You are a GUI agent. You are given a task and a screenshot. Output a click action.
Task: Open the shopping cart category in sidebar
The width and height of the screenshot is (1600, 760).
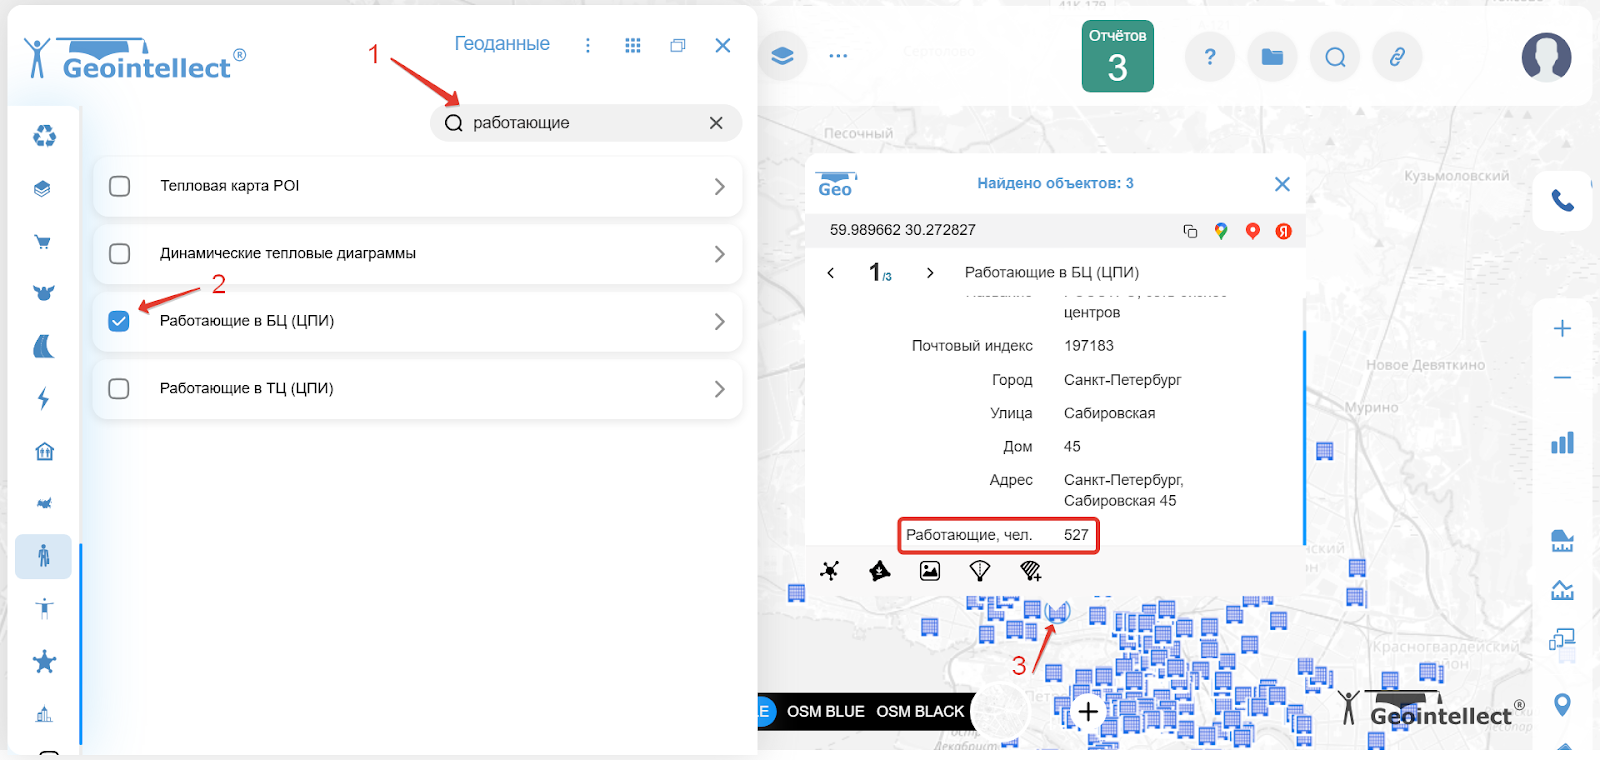(43, 241)
